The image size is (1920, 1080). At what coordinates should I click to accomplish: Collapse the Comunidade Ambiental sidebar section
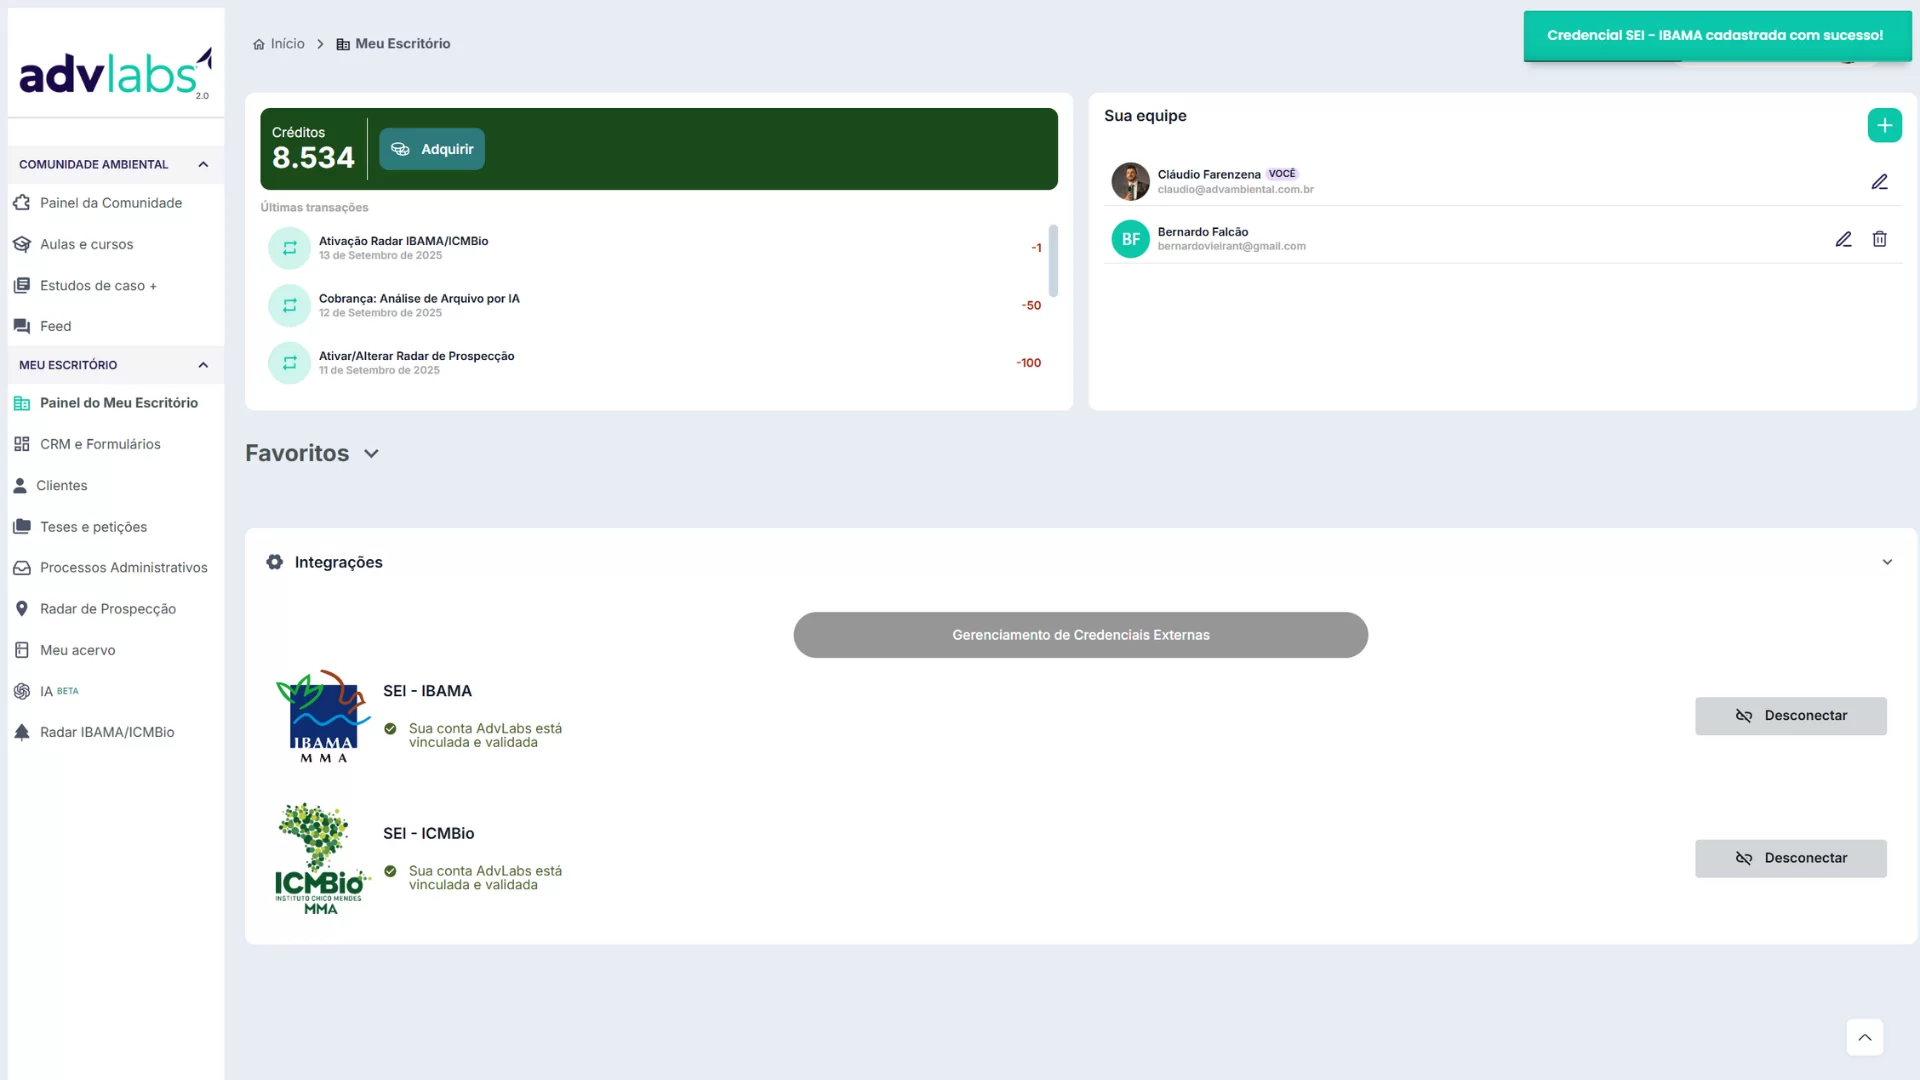(x=203, y=165)
